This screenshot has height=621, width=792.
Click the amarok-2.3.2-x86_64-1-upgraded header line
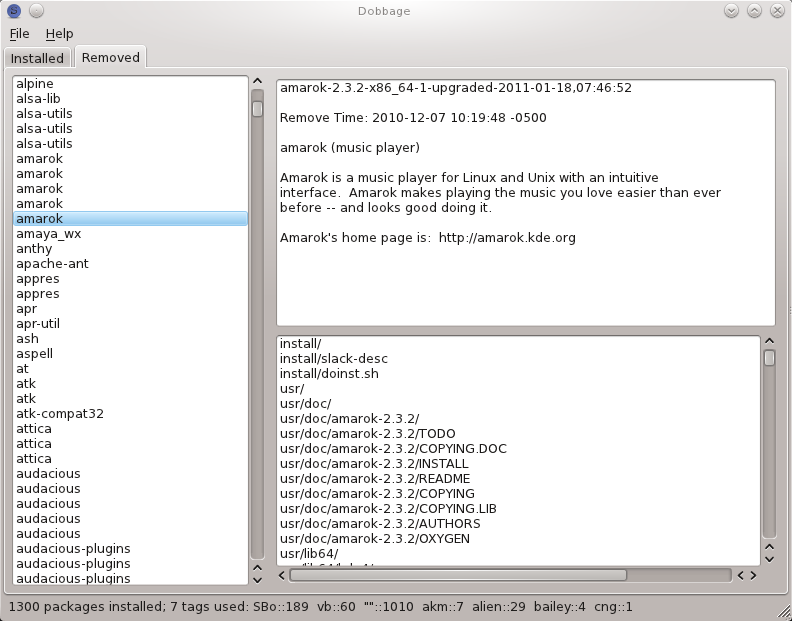coord(456,88)
